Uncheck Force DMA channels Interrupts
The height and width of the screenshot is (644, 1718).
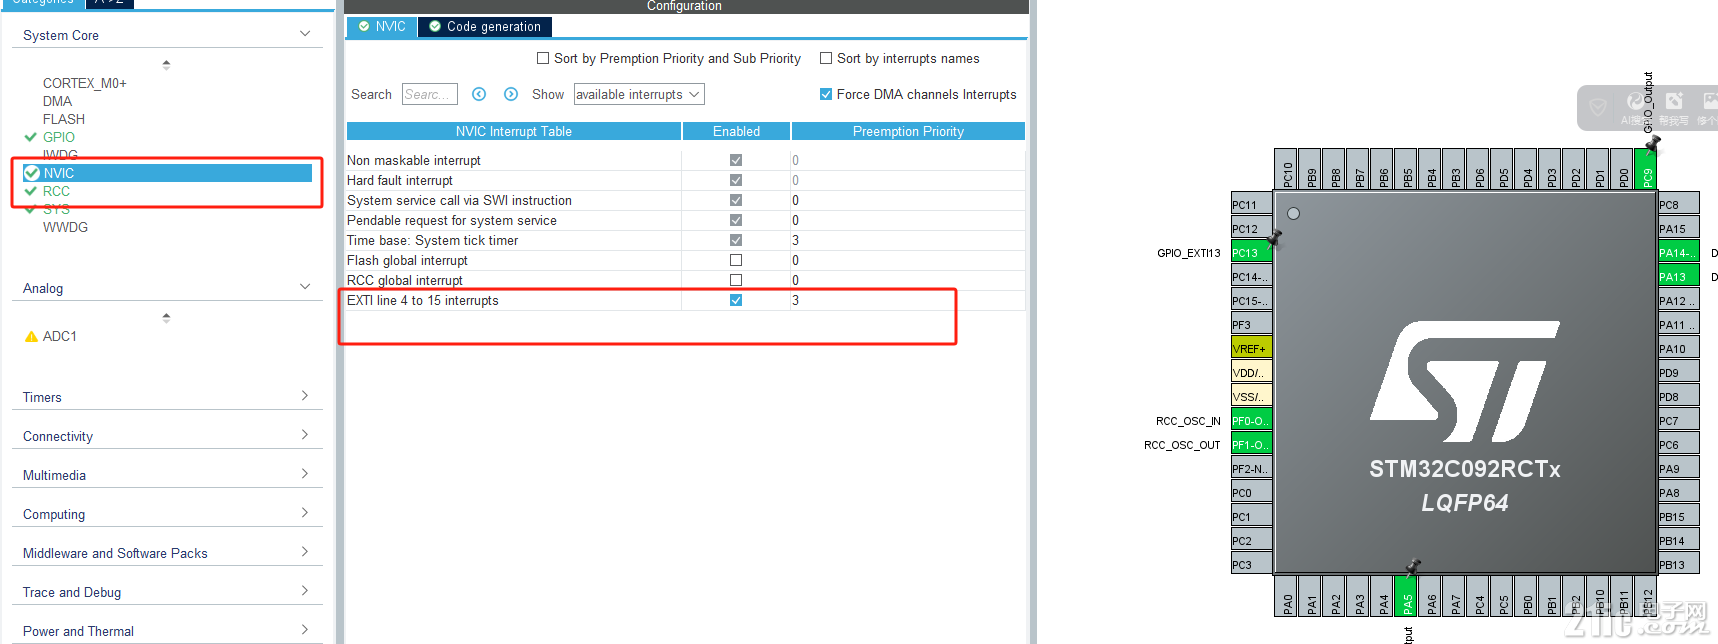point(826,94)
